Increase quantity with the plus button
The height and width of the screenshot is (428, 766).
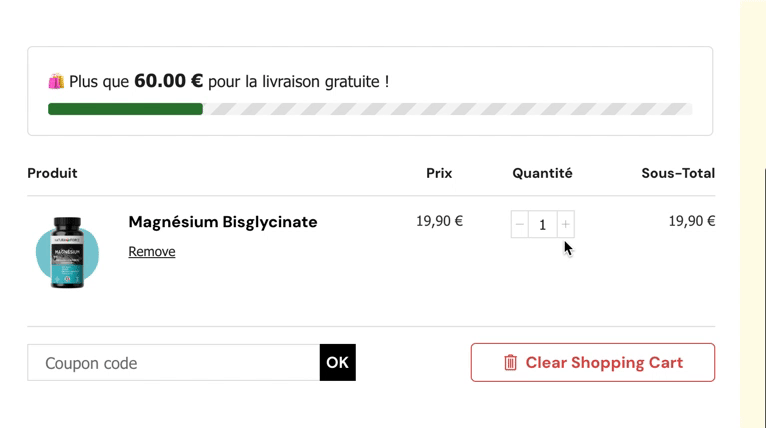point(565,224)
